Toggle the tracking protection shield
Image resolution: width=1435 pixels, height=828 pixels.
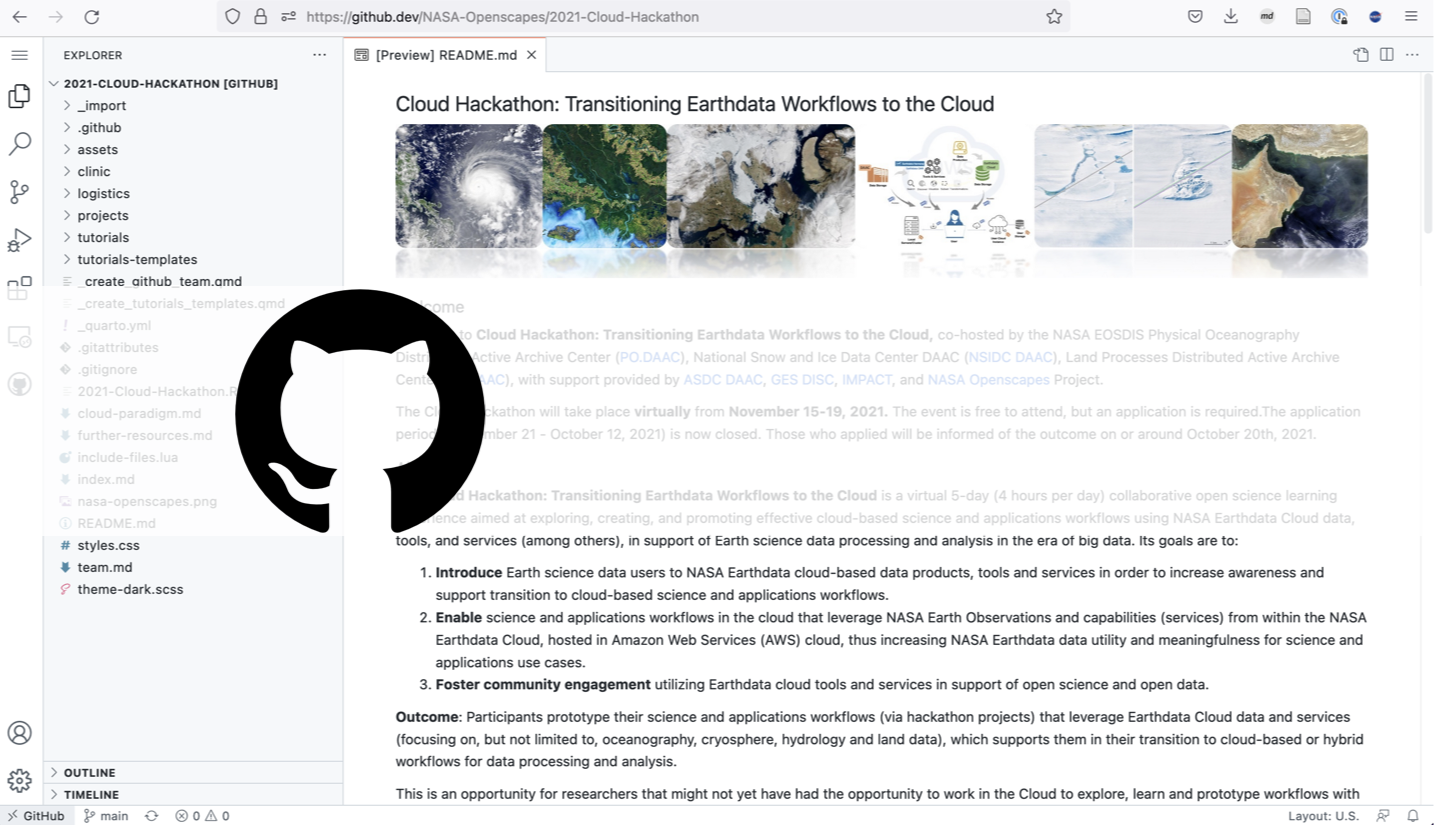[231, 17]
